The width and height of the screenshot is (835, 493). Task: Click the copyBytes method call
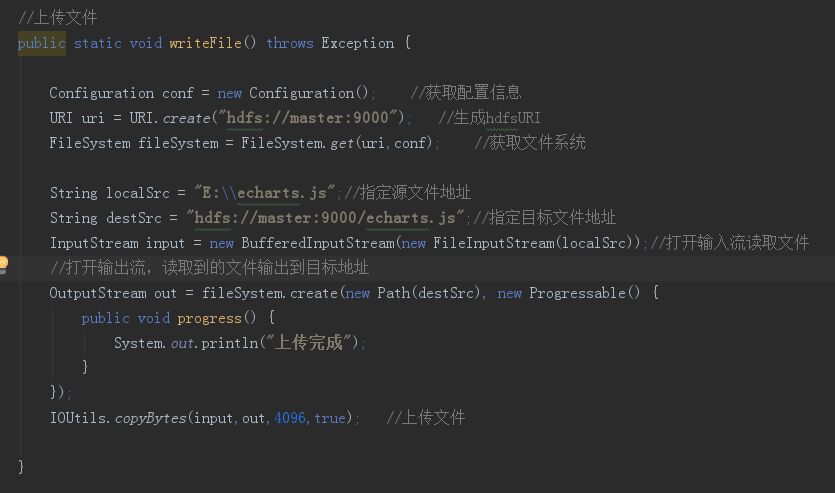click(x=150, y=418)
